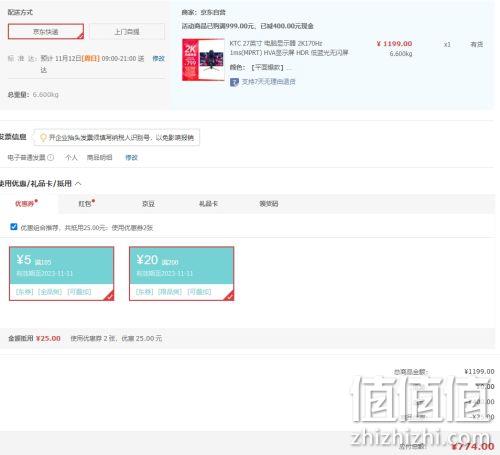
Task: Choose the 上门自提 pickup option
Action: 127,32
